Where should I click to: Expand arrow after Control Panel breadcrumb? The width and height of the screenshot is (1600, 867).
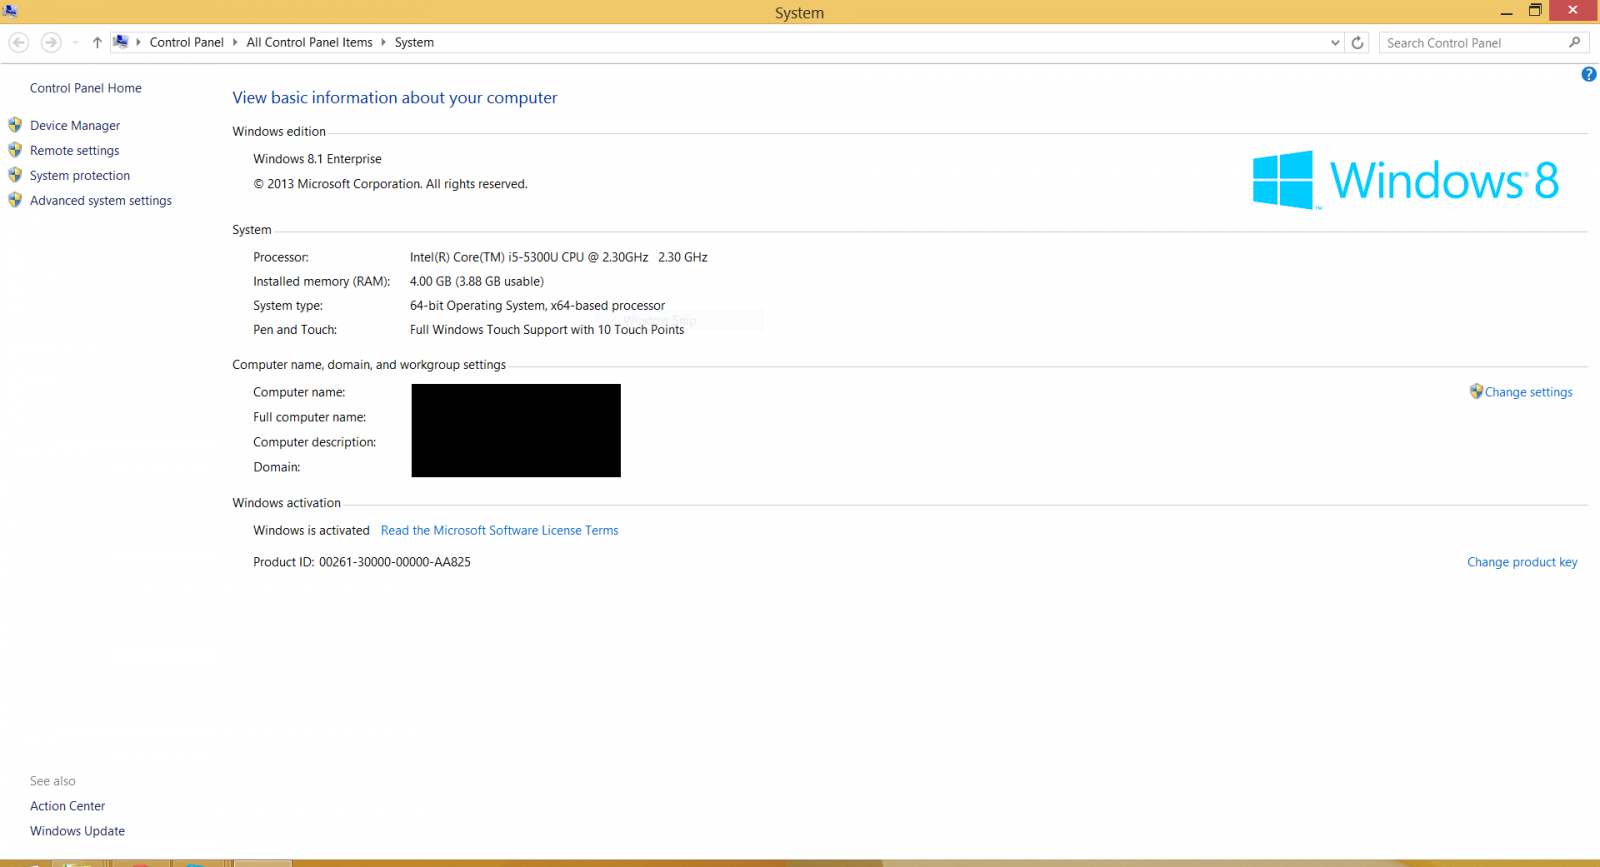click(x=235, y=43)
